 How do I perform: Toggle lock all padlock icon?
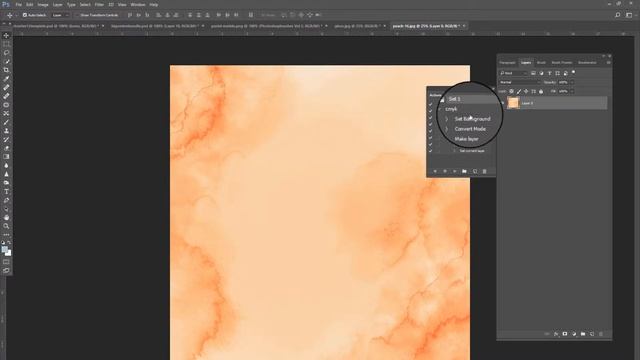click(x=541, y=91)
